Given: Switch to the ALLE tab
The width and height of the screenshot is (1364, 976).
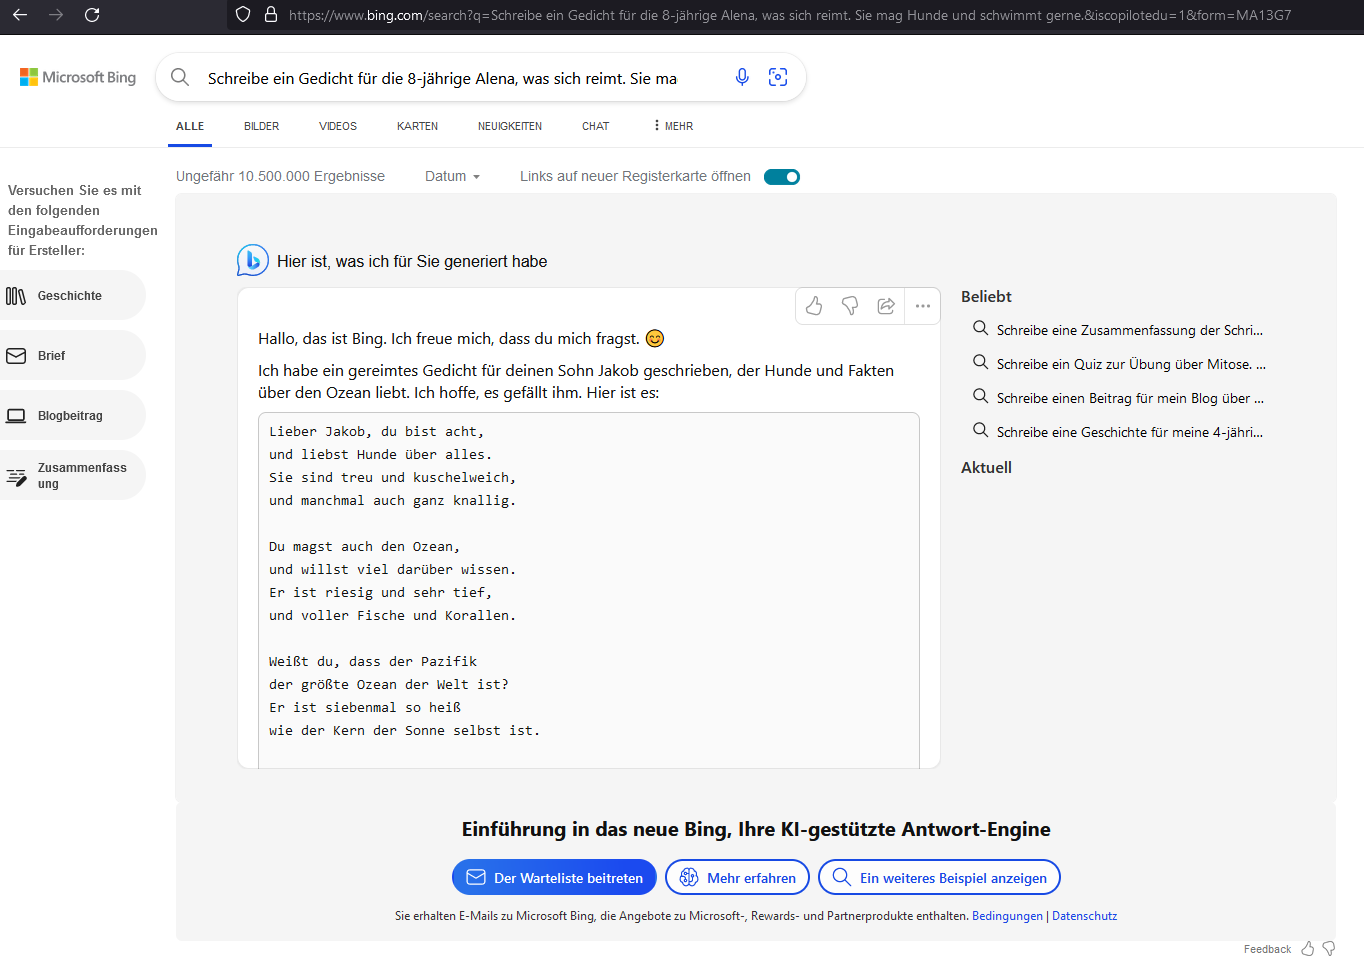Looking at the screenshot, I should [190, 126].
